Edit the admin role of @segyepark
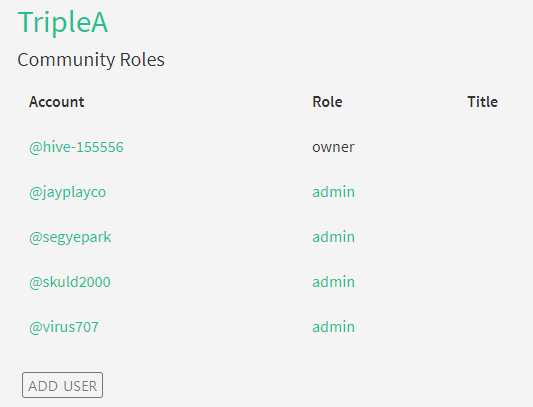 pos(333,237)
